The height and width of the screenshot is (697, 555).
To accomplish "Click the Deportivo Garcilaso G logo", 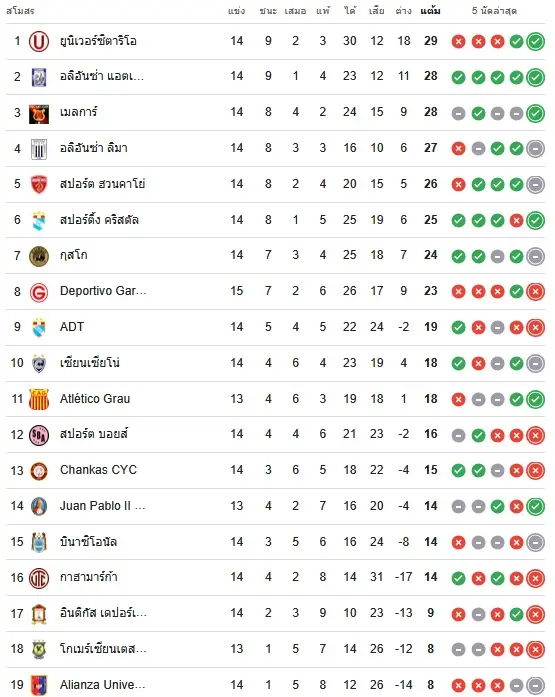I will point(39,292).
